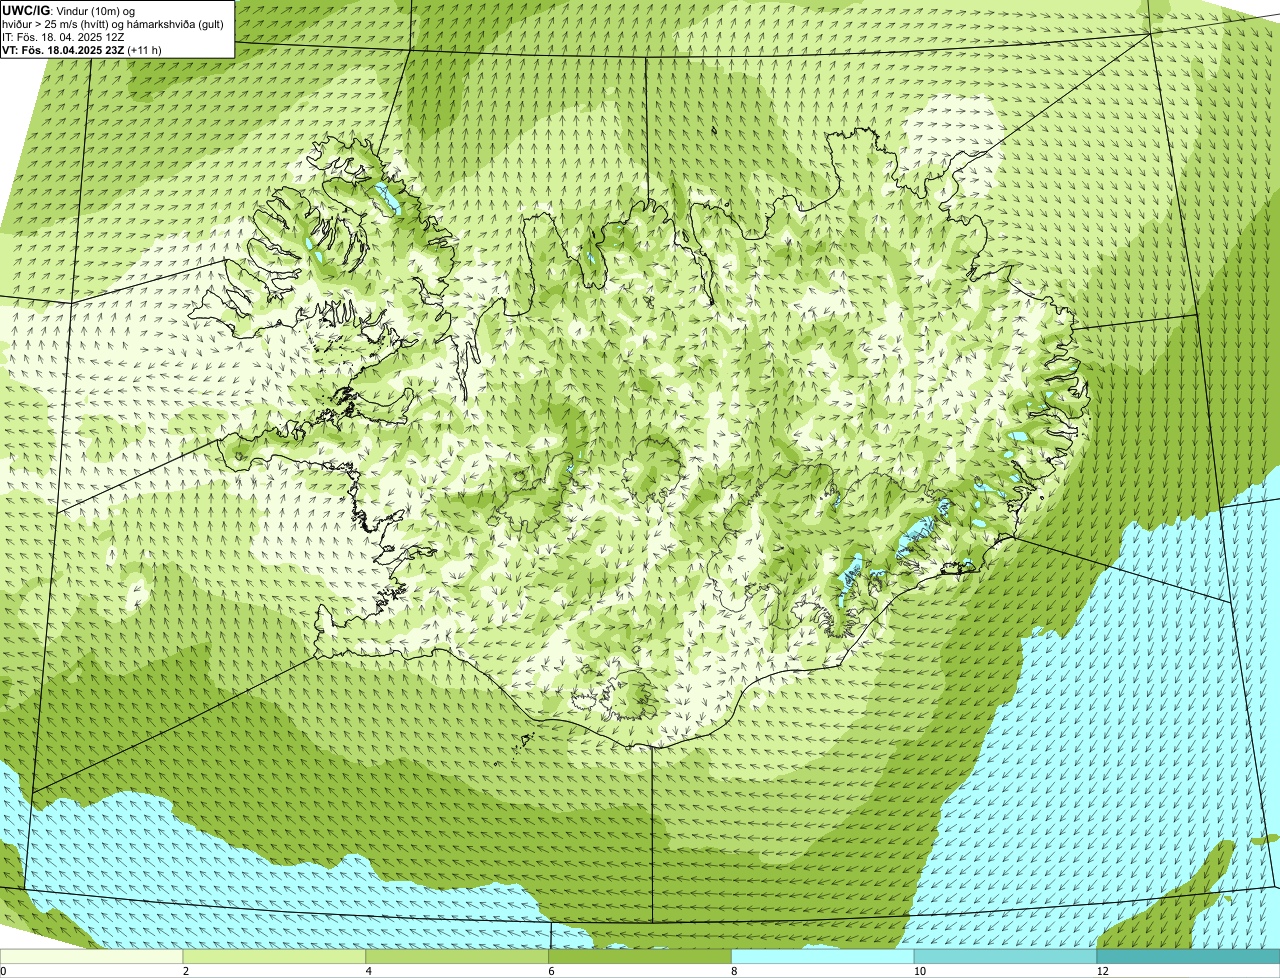
Task: Click the 8–10 m/s light cyan legend swatch
Action: tap(823, 956)
